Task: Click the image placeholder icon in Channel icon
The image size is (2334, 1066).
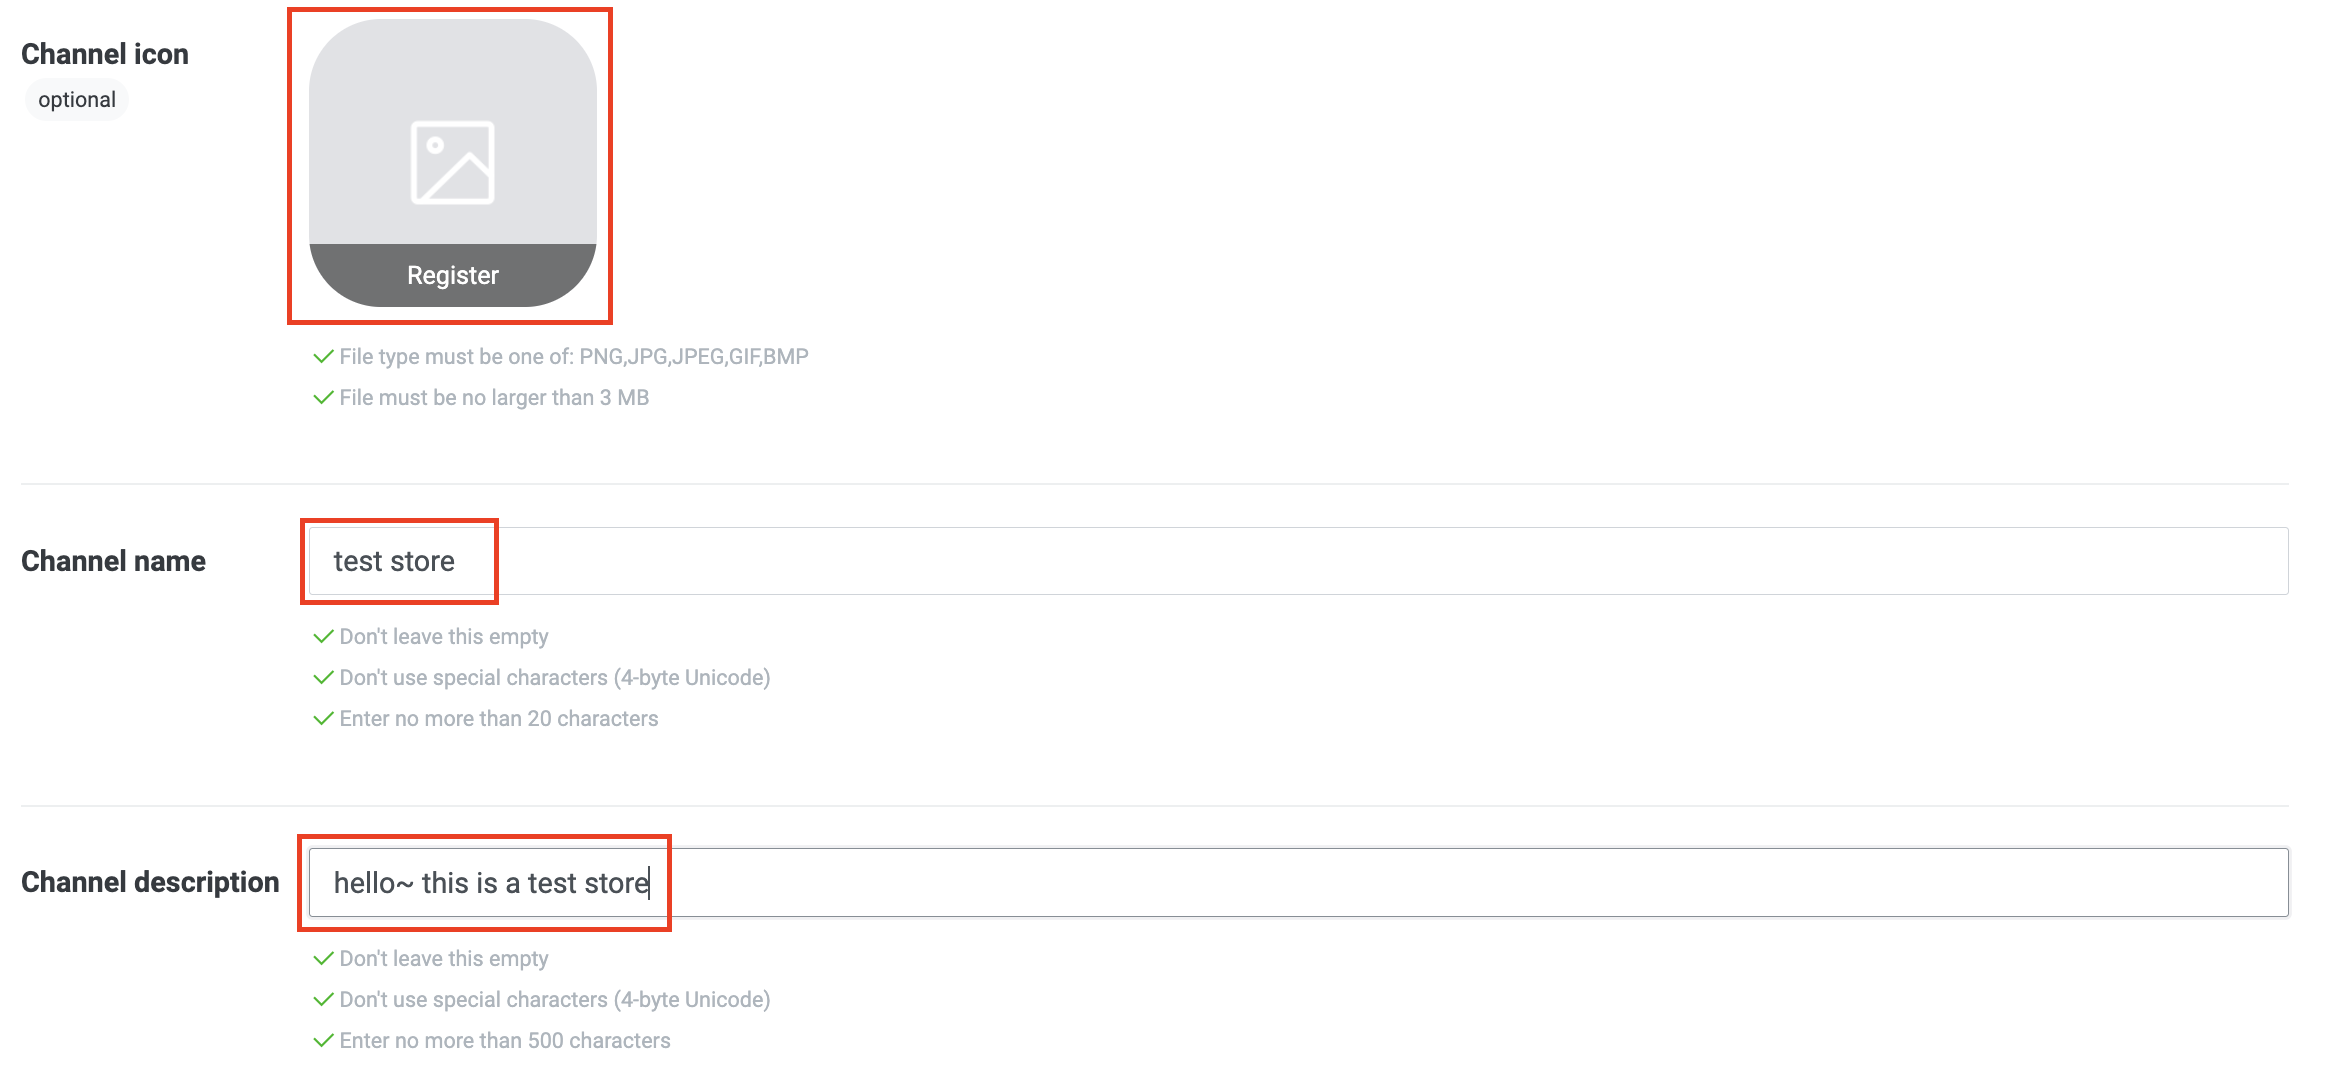Action: tap(452, 162)
